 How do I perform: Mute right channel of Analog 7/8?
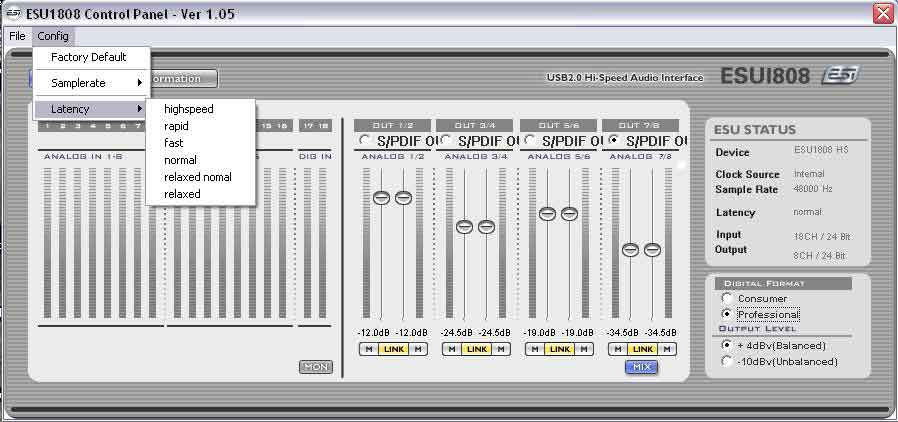667,349
